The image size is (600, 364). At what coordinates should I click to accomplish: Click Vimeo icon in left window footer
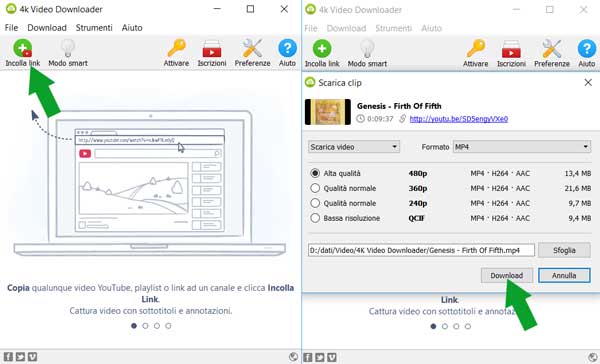(33, 357)
